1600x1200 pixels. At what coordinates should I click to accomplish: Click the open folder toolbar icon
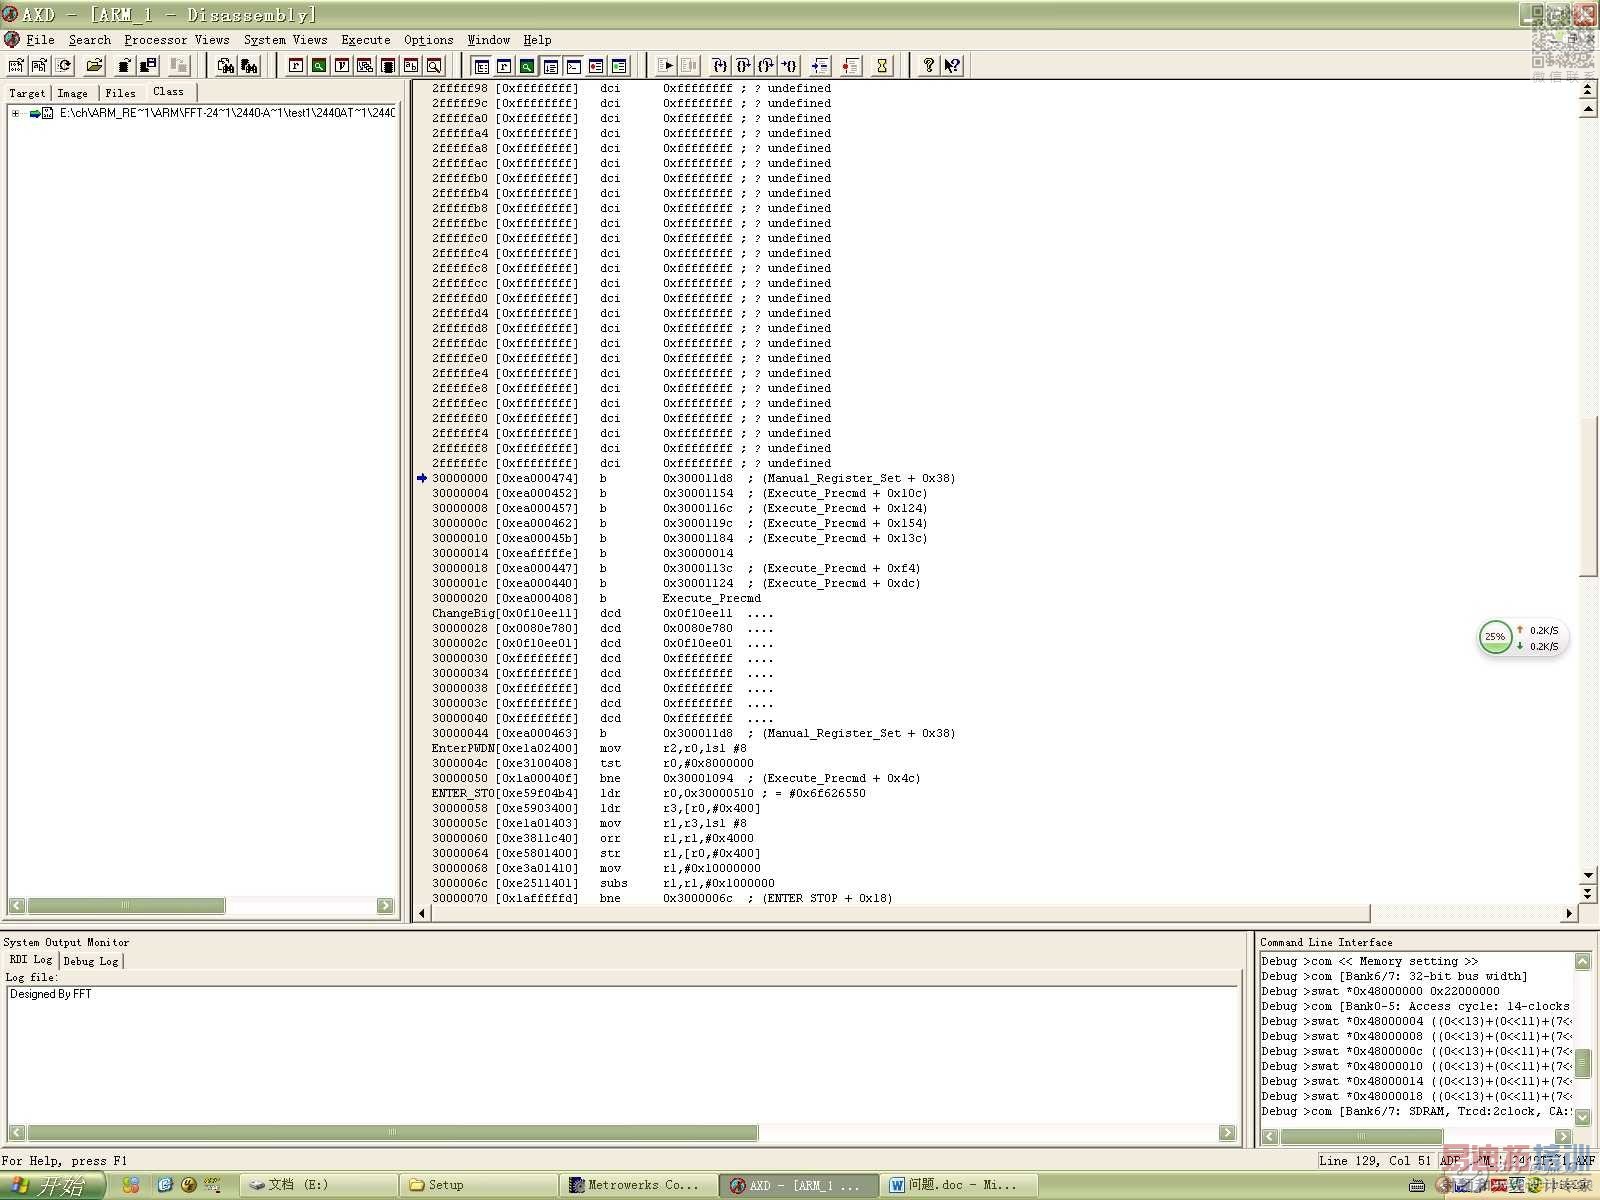click(x=94, y=66)
